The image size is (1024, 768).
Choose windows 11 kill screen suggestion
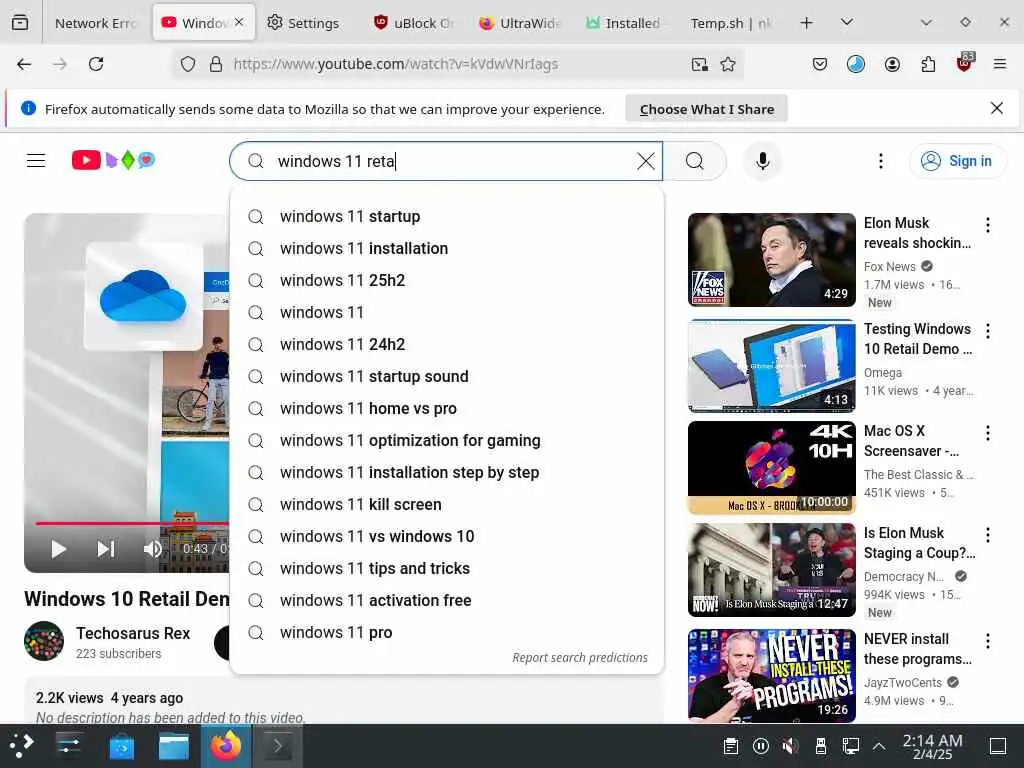[x=447, y=504]
